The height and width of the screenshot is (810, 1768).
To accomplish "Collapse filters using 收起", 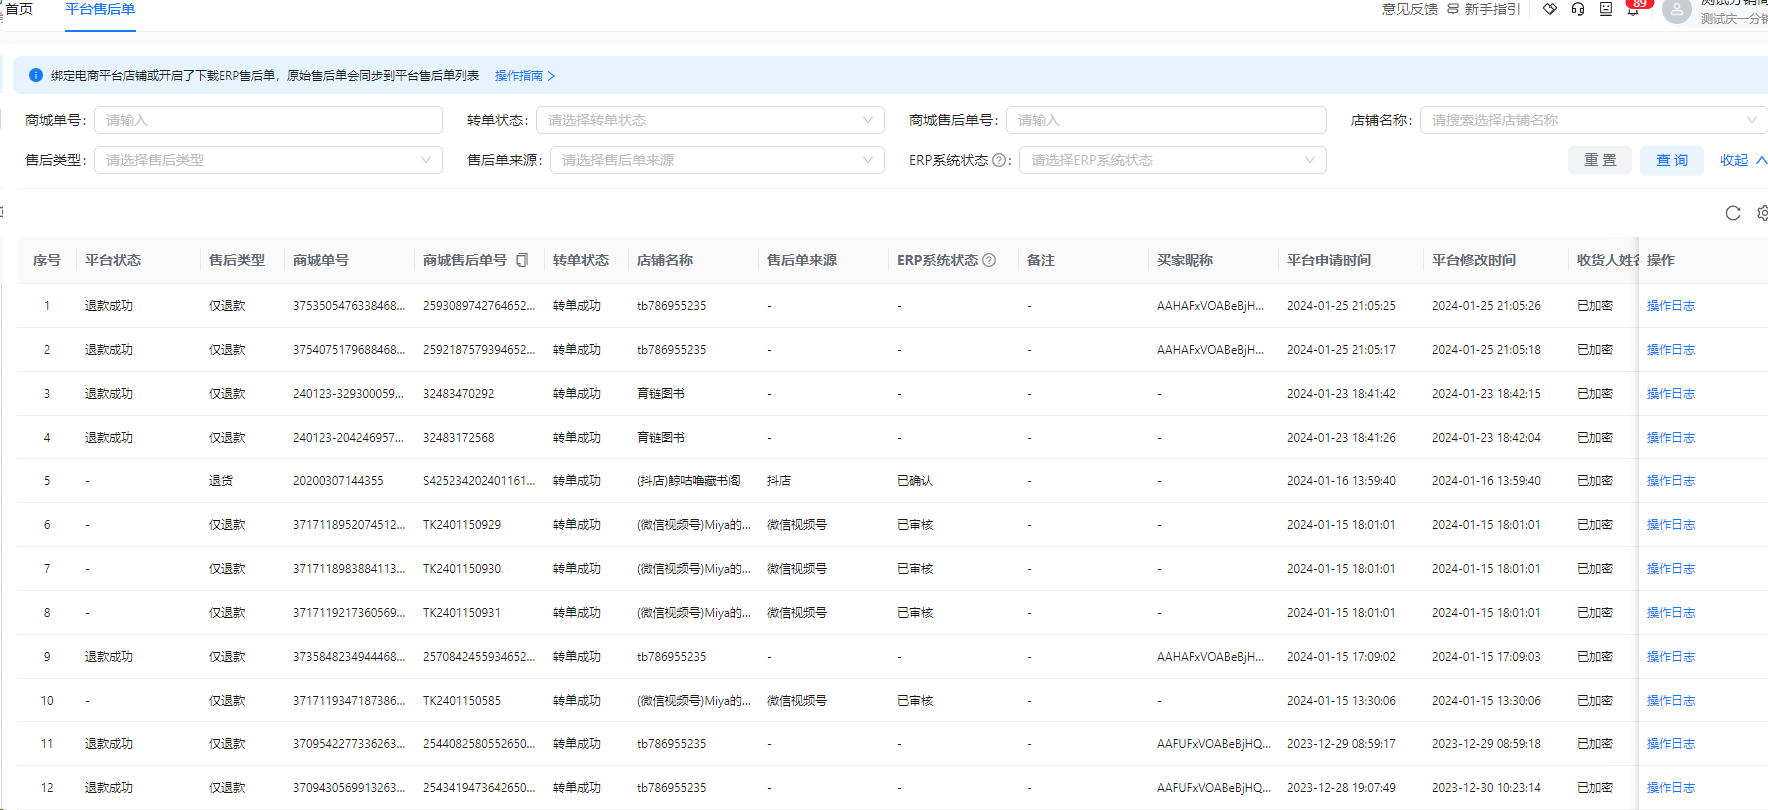I will tap(1743, 160).
